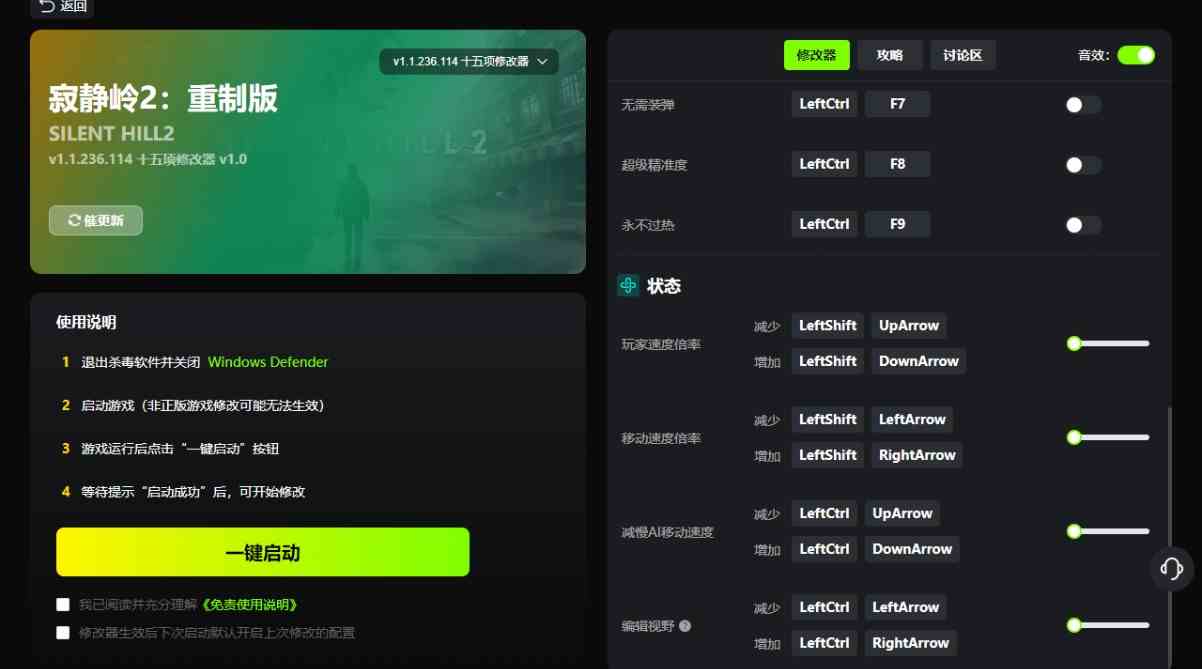
Task: Click LeftShift key for 玩家速度倍率 减少
Action: (x=828, y=326)
